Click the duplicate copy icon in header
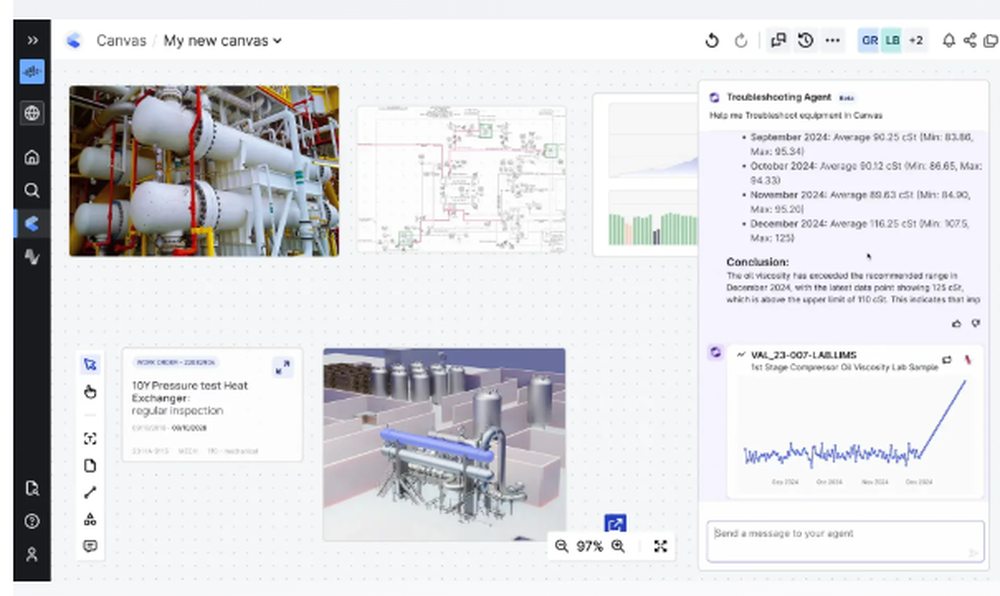The image size is (1000, 596). (x=990, y=41)
